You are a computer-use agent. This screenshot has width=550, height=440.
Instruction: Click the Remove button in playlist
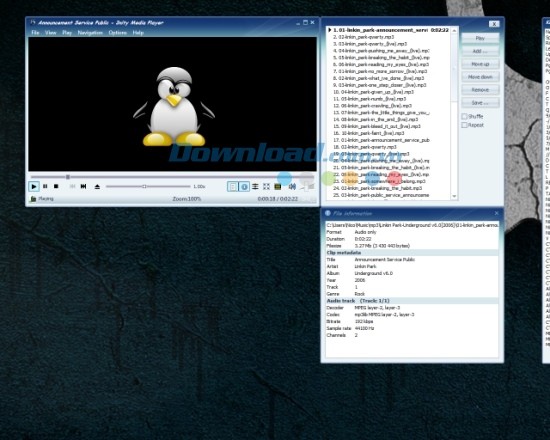coord(480,90)
